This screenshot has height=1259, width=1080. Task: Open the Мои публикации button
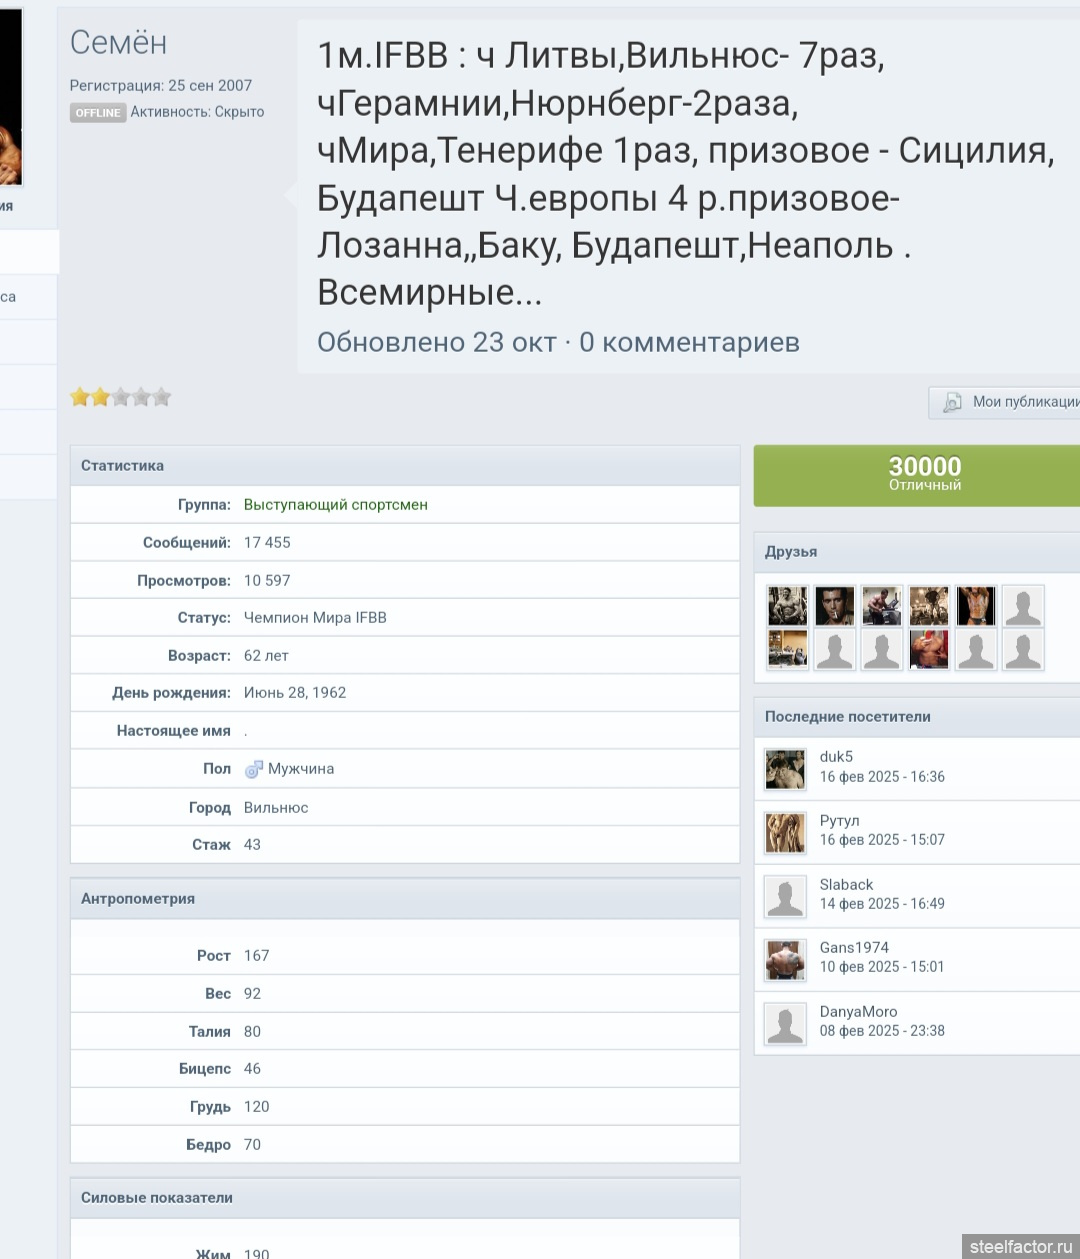1005,402
